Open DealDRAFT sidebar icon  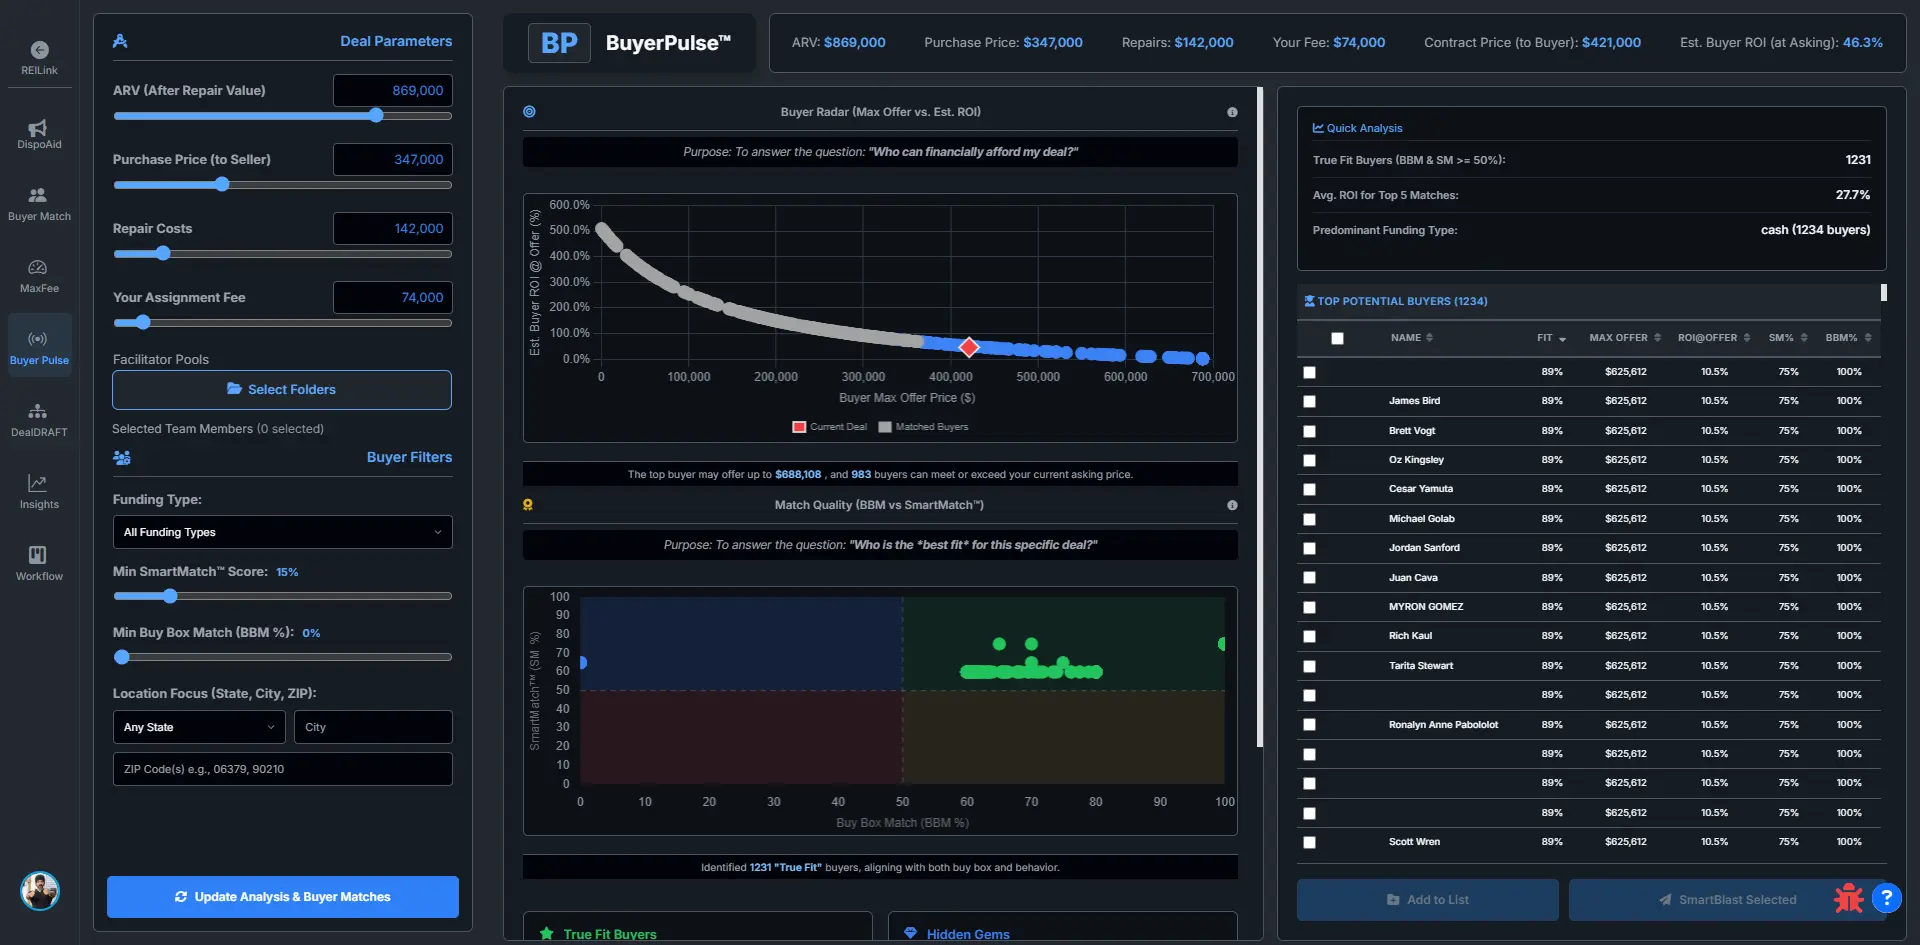[x=38, y=411]
